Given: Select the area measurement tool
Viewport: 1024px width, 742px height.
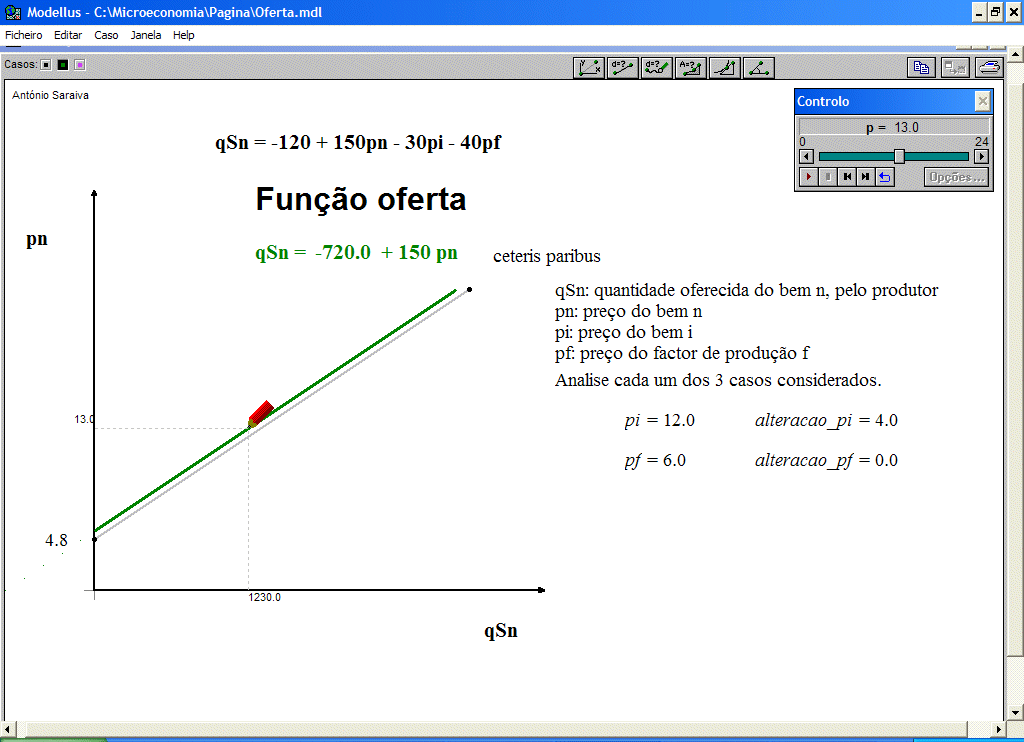Looking at the screenshot, I should pos(691,68).
